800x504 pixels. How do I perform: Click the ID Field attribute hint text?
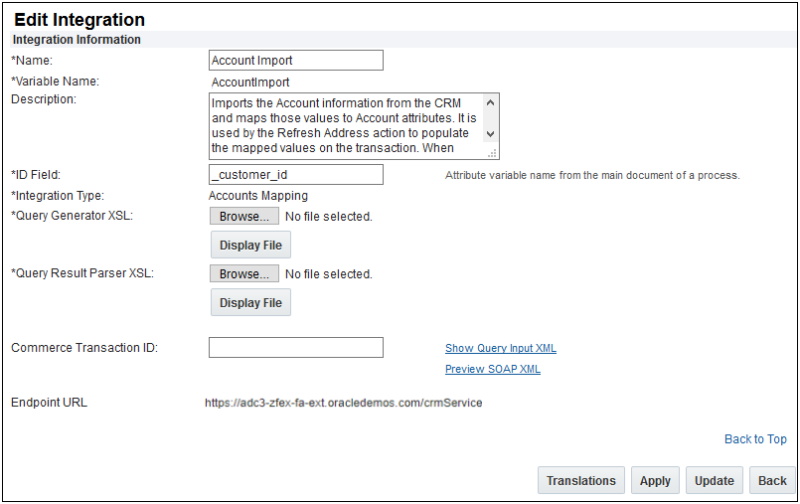point(592,175)
